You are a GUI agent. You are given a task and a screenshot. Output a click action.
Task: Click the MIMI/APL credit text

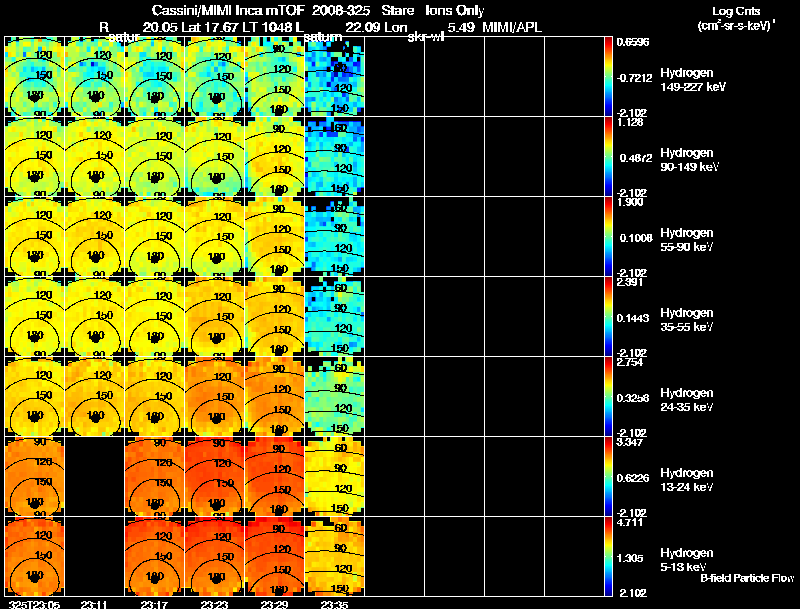point(512,28)
